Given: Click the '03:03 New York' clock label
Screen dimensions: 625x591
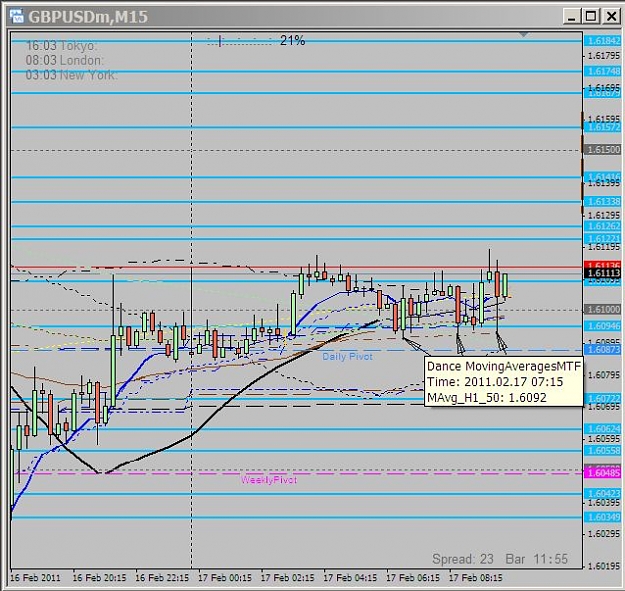Looking at the screenshot, I should coord(71,75).
